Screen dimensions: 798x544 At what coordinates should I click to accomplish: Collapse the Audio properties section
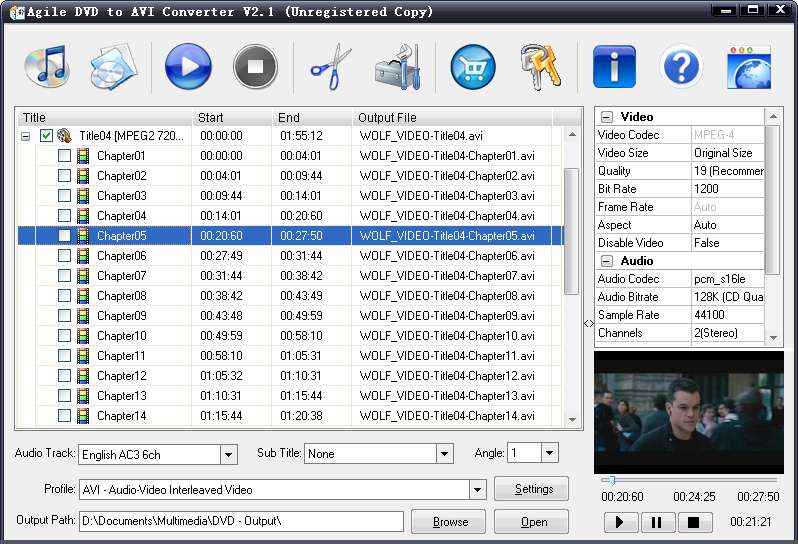point(607,261)
